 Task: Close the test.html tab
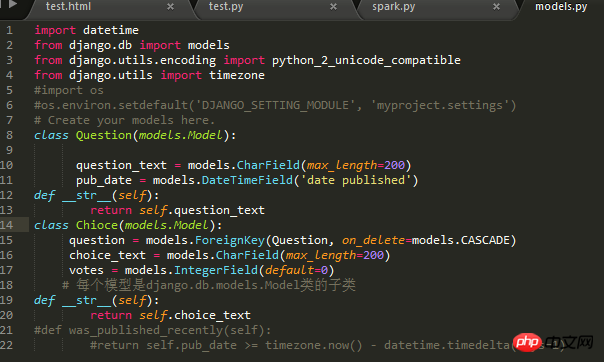[x=170, y=7]
